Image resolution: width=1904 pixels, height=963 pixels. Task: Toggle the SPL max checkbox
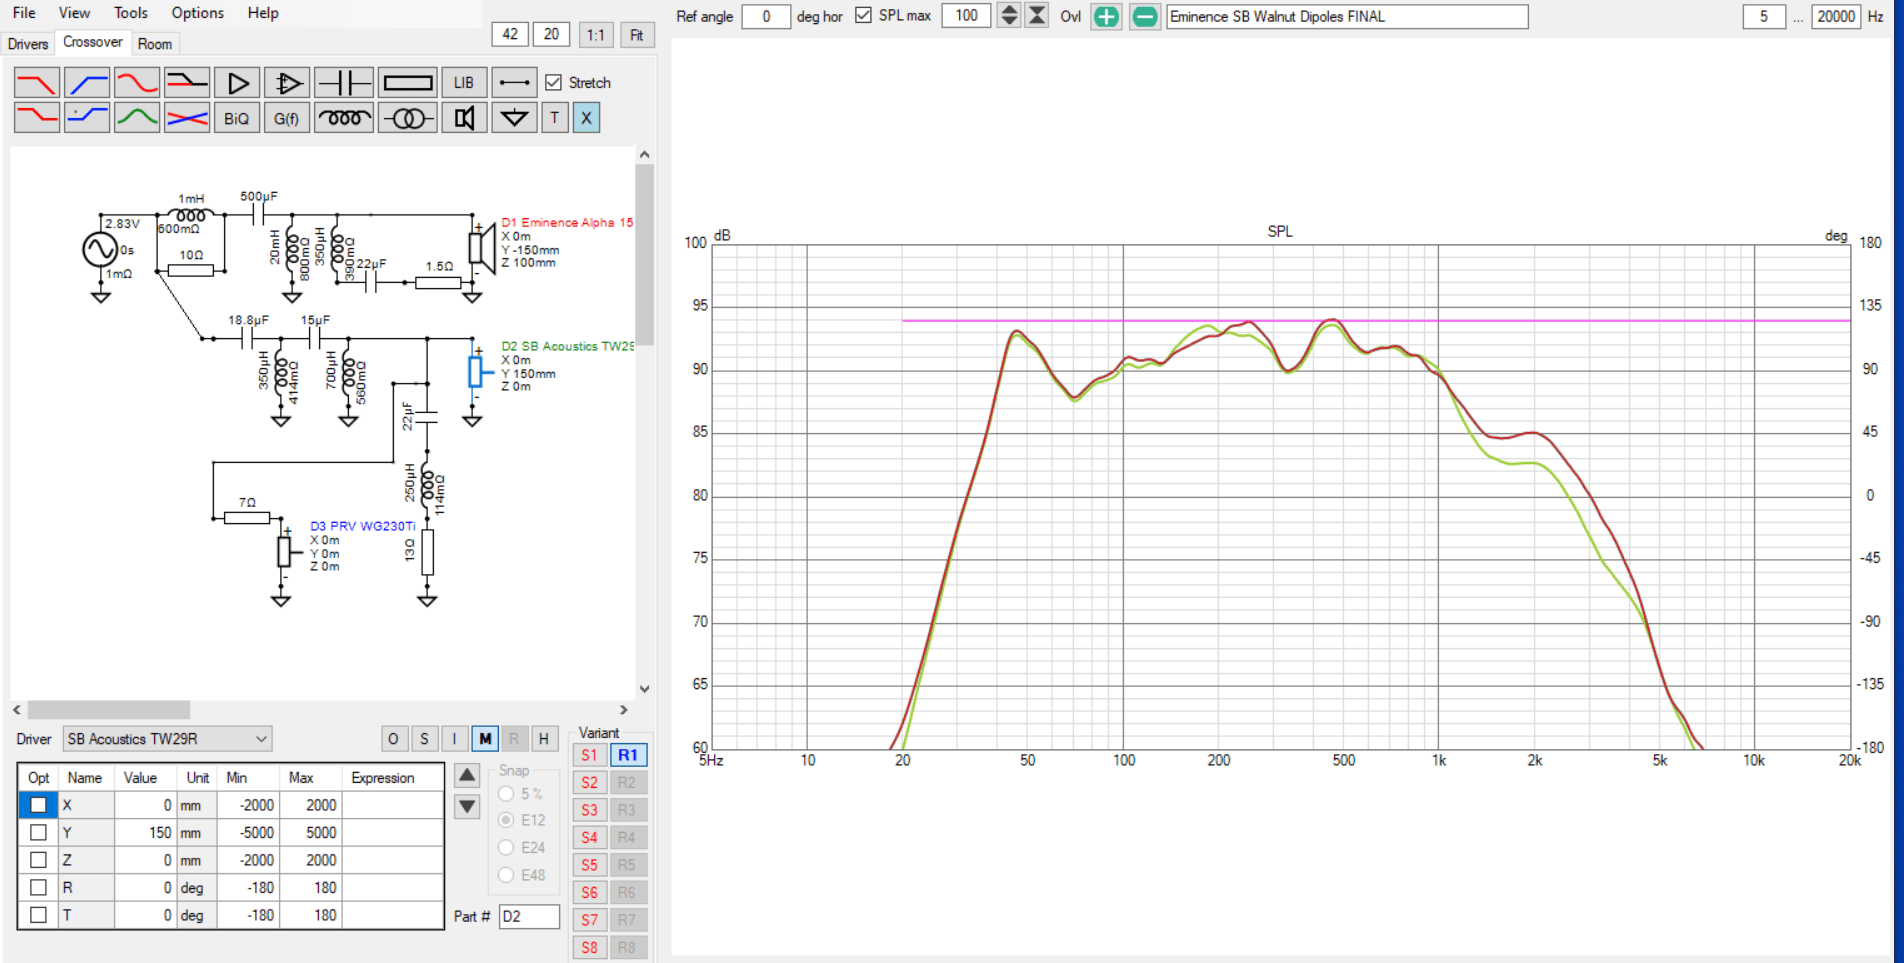pos(864,15)
